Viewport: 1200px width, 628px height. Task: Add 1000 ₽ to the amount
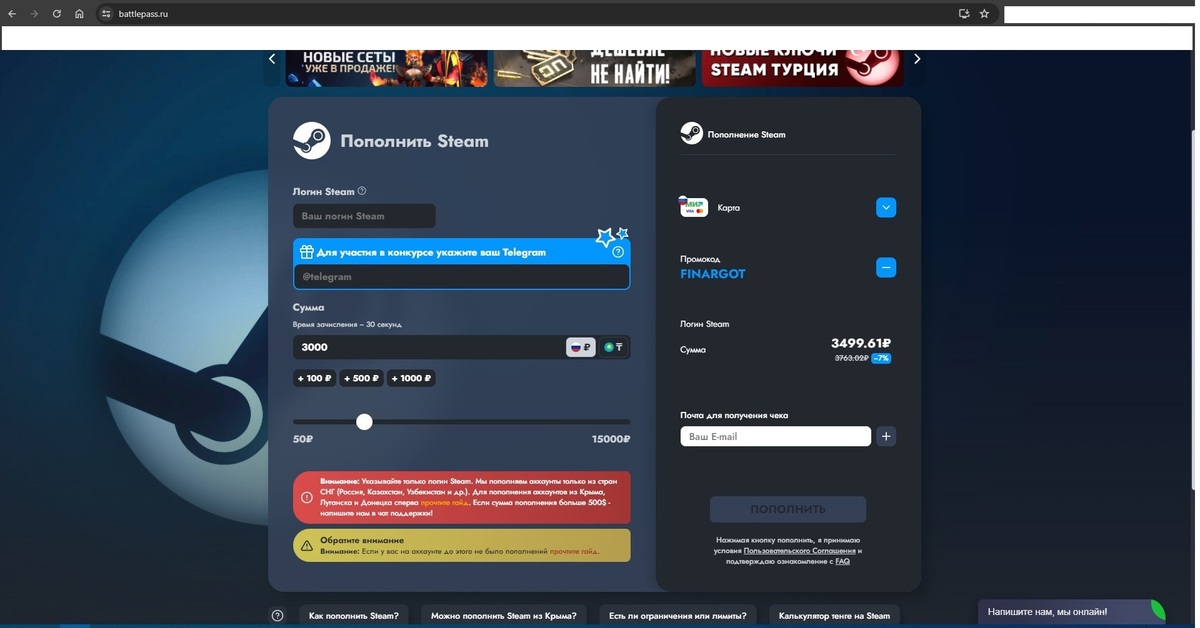point(411,378)
